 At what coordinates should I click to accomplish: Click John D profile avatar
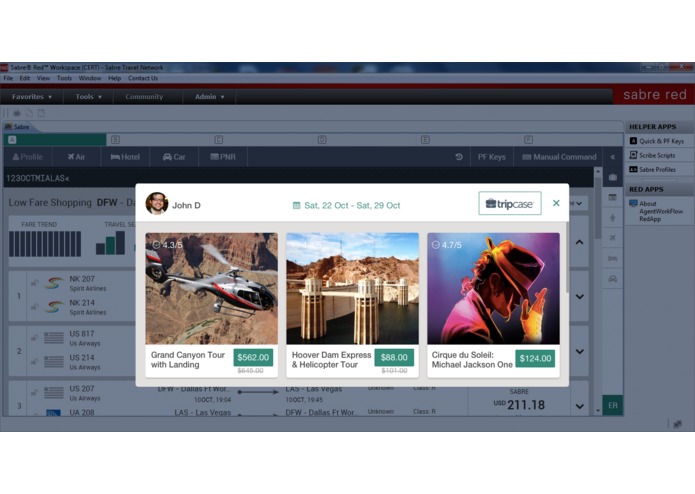tap(156, 203)
